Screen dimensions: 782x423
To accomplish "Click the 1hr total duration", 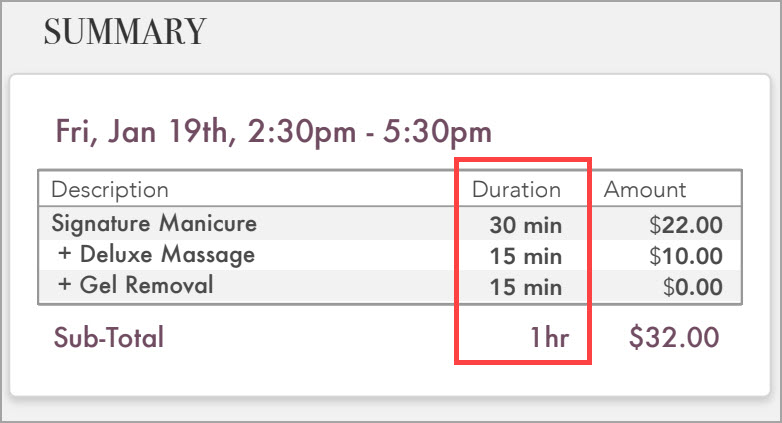I will 549,337.
